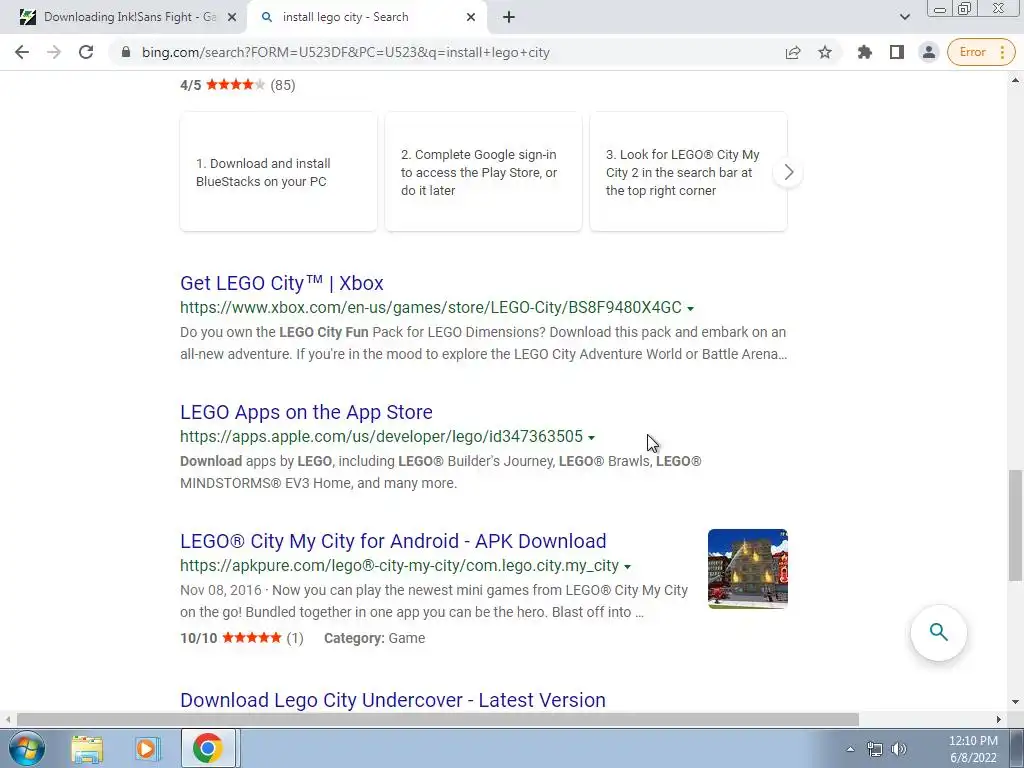The height and width of the screenshot is (768, 1024).
Task: Open Windows Explorer from taskbar
Action: (87, 748)
